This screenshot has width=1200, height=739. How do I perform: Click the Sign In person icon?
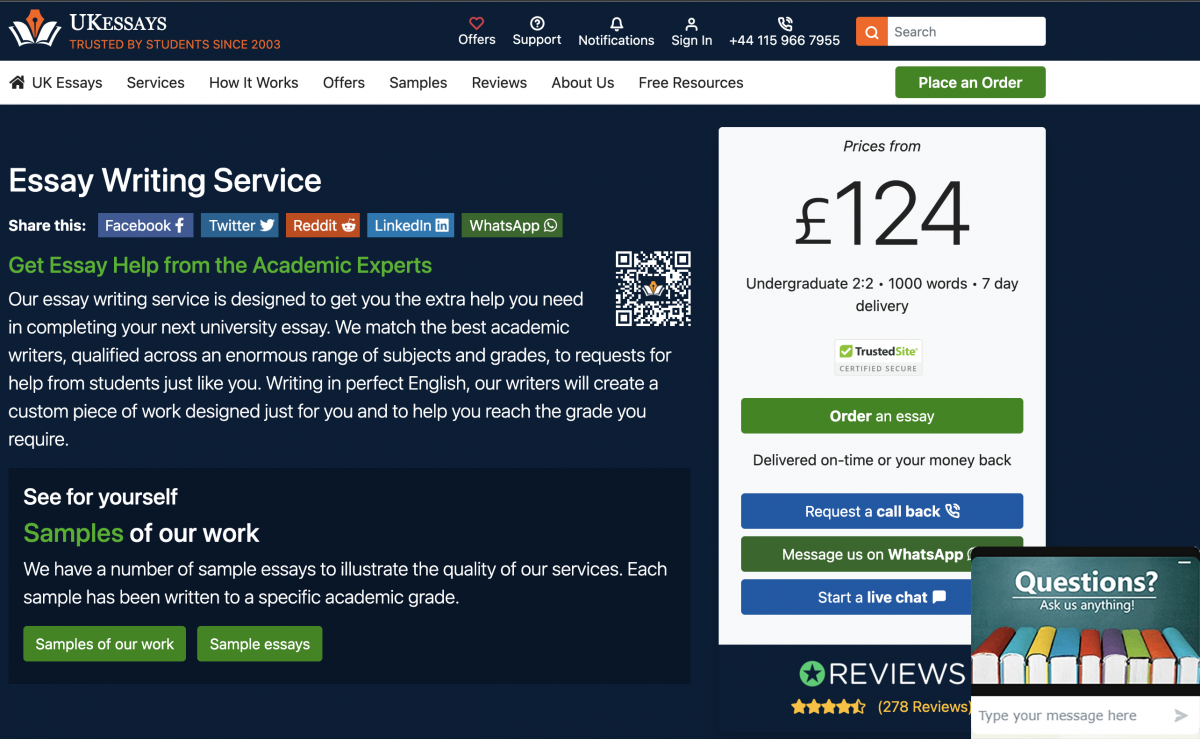pyautogui.click(x=691, y=24)
